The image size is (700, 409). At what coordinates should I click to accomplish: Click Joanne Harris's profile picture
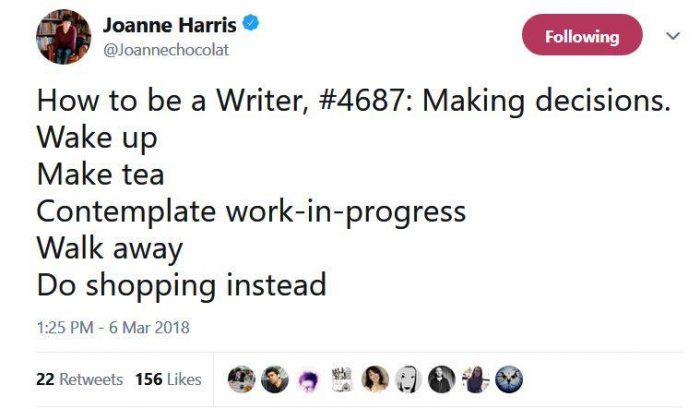coord(65,37)
